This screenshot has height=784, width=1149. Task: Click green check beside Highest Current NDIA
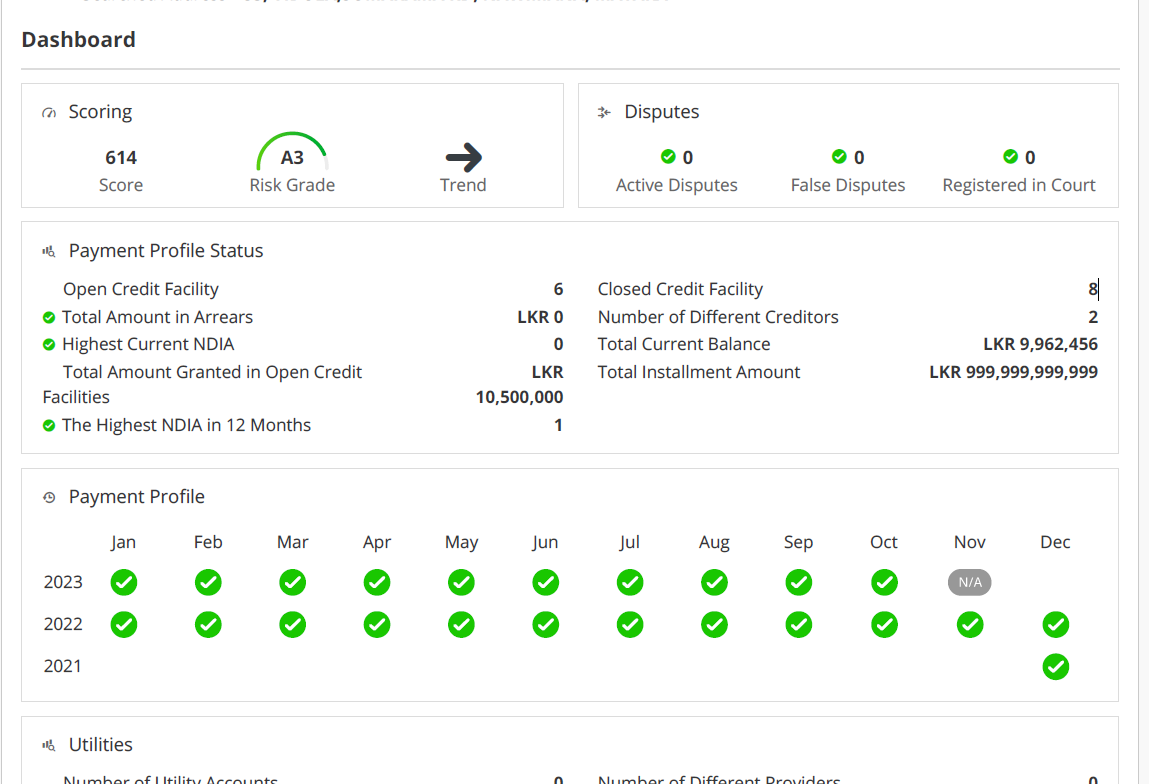click(49, 344)
